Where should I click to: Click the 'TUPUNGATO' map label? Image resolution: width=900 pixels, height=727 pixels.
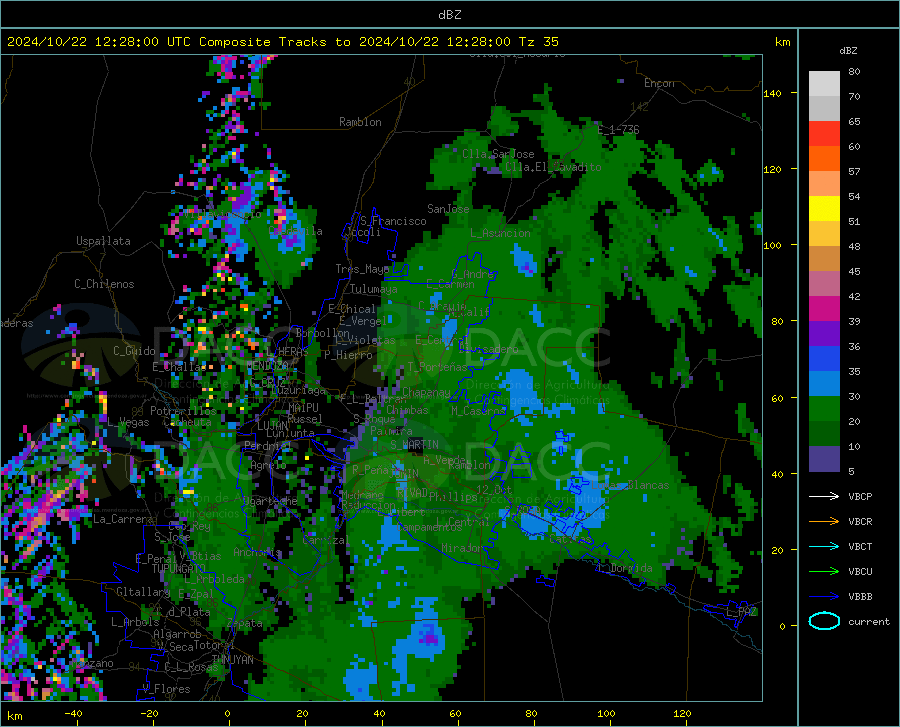pyautogui.click(x=179, y=569)
